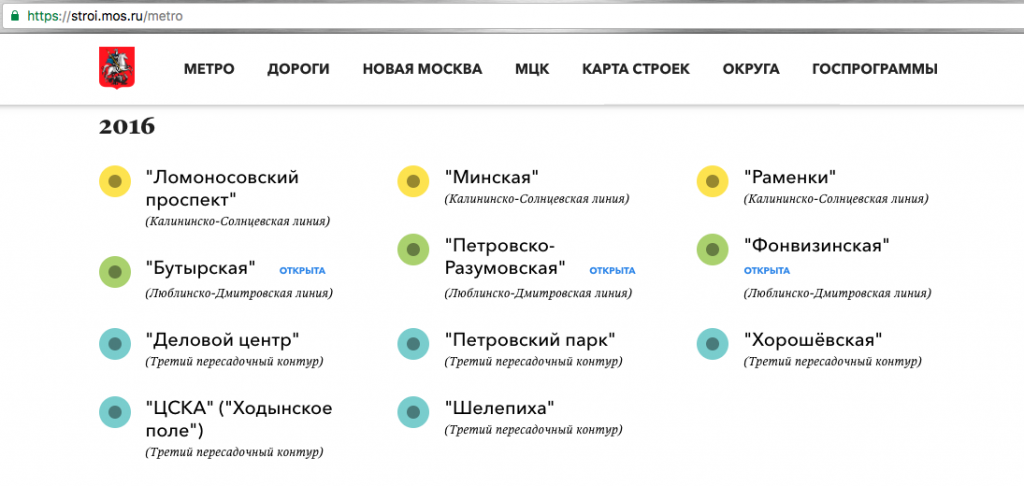Click yellow circle icon beside Раменки
The height and width of the screenshot is (486, 1024).
712,182
